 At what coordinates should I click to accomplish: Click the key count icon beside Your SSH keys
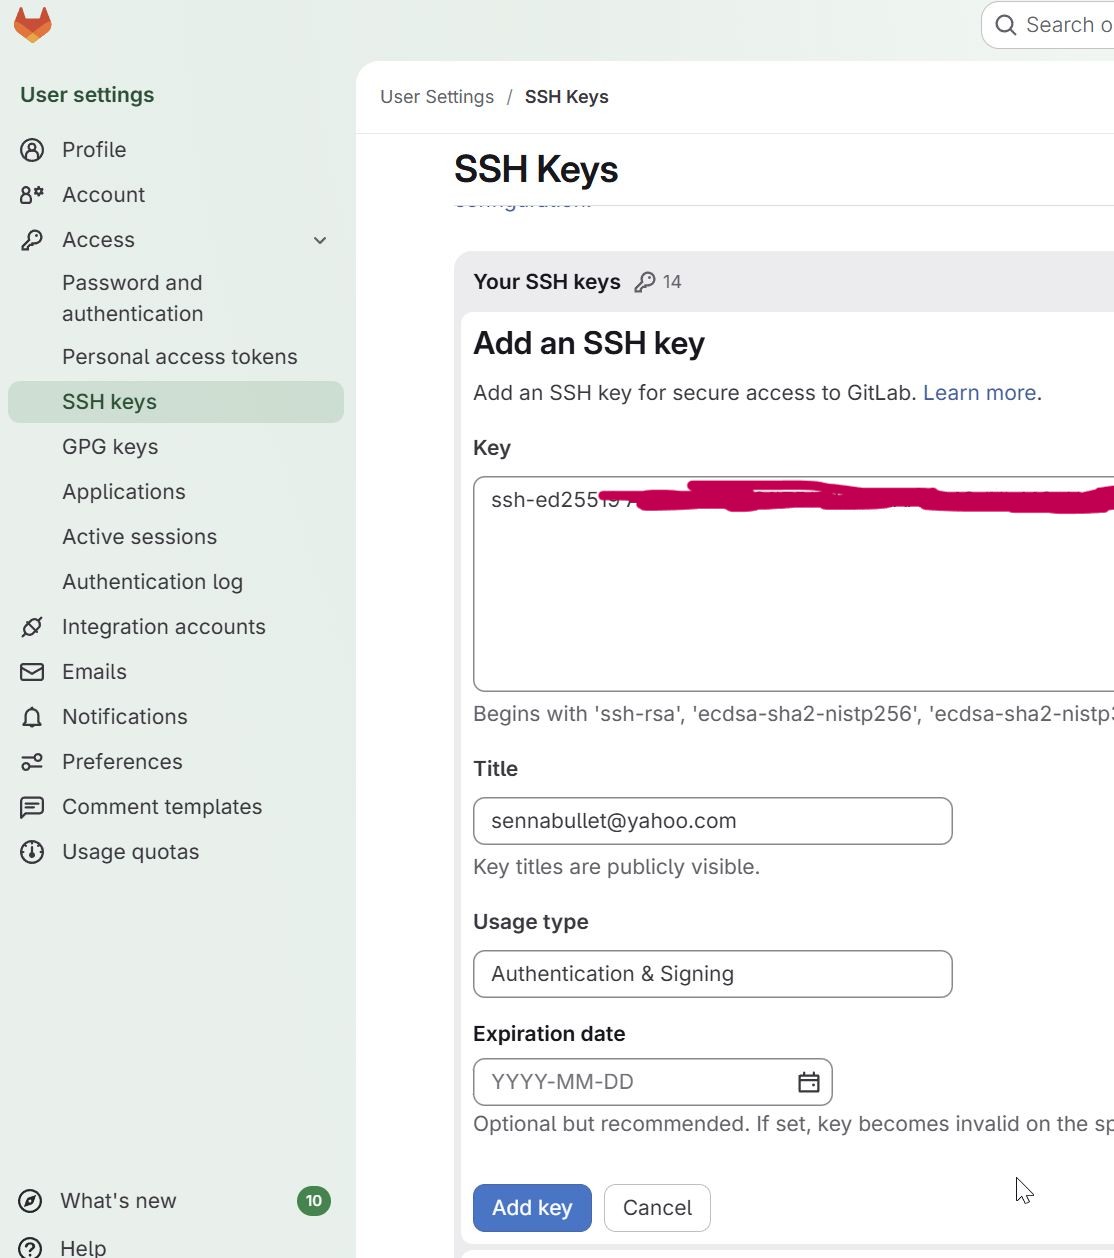coord(645,282)
